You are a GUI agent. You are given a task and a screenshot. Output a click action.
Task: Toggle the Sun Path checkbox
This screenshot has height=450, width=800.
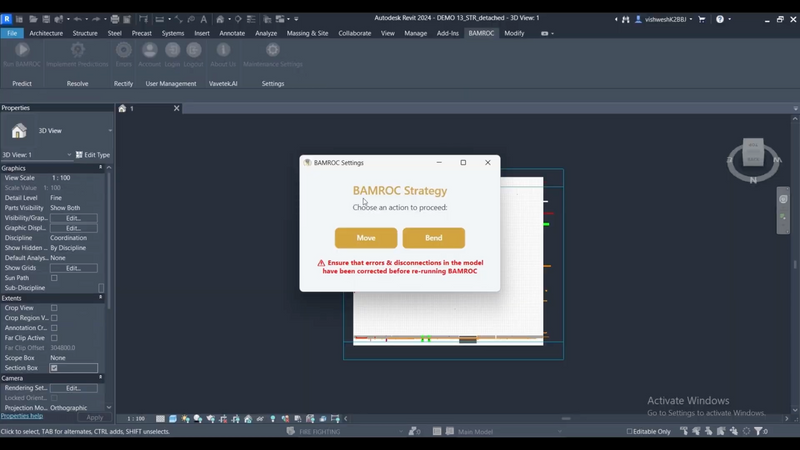54,278
